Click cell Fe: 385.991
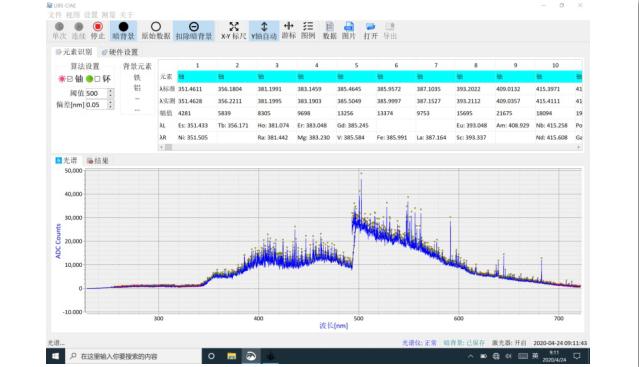The height and width of the screenshot is (367, 639). click(x=392, y=138)
